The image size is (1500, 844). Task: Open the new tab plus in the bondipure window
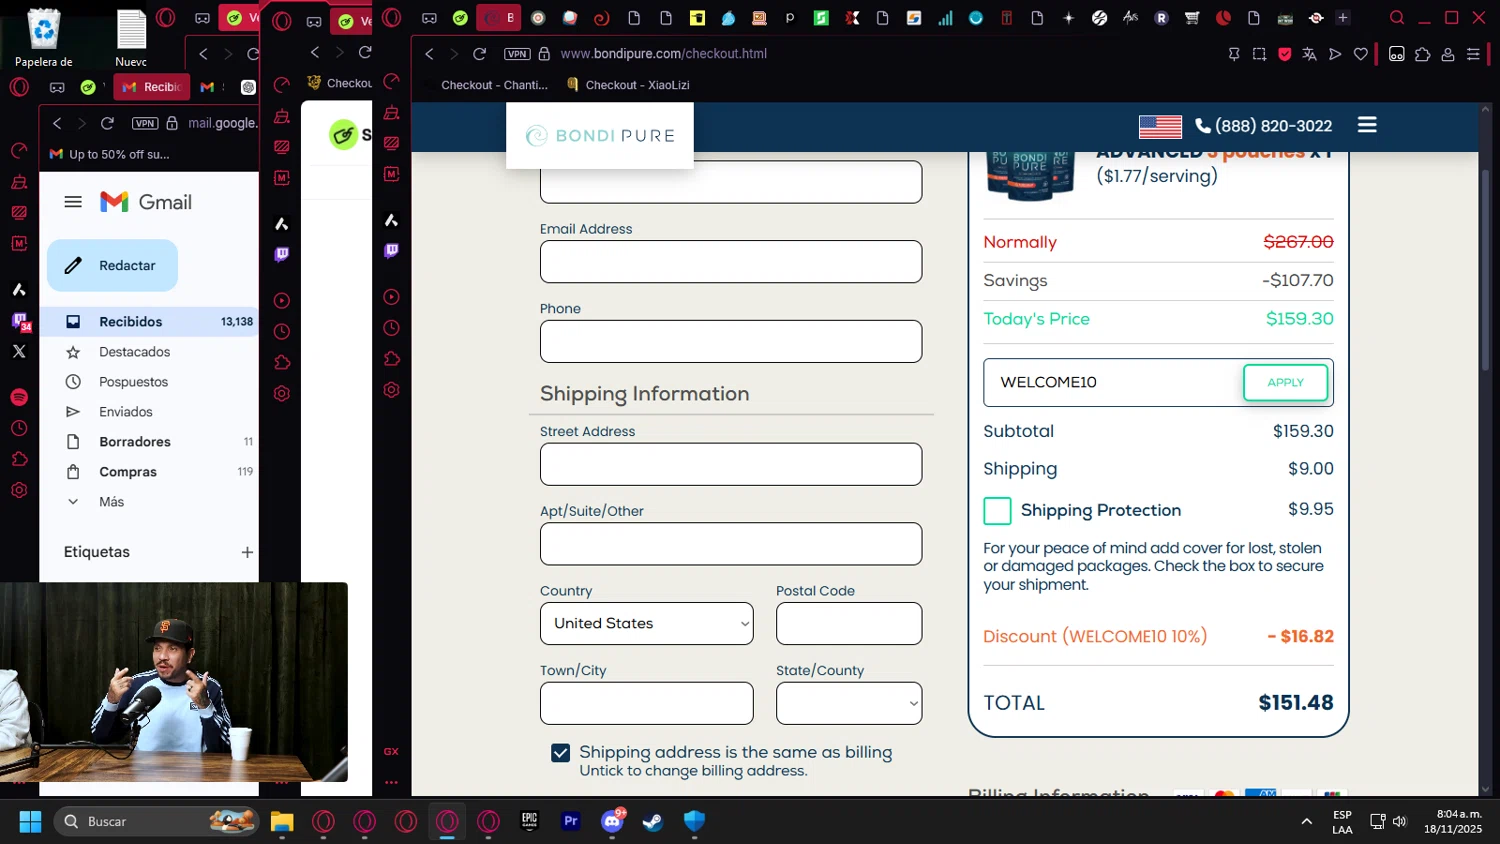1343,18
